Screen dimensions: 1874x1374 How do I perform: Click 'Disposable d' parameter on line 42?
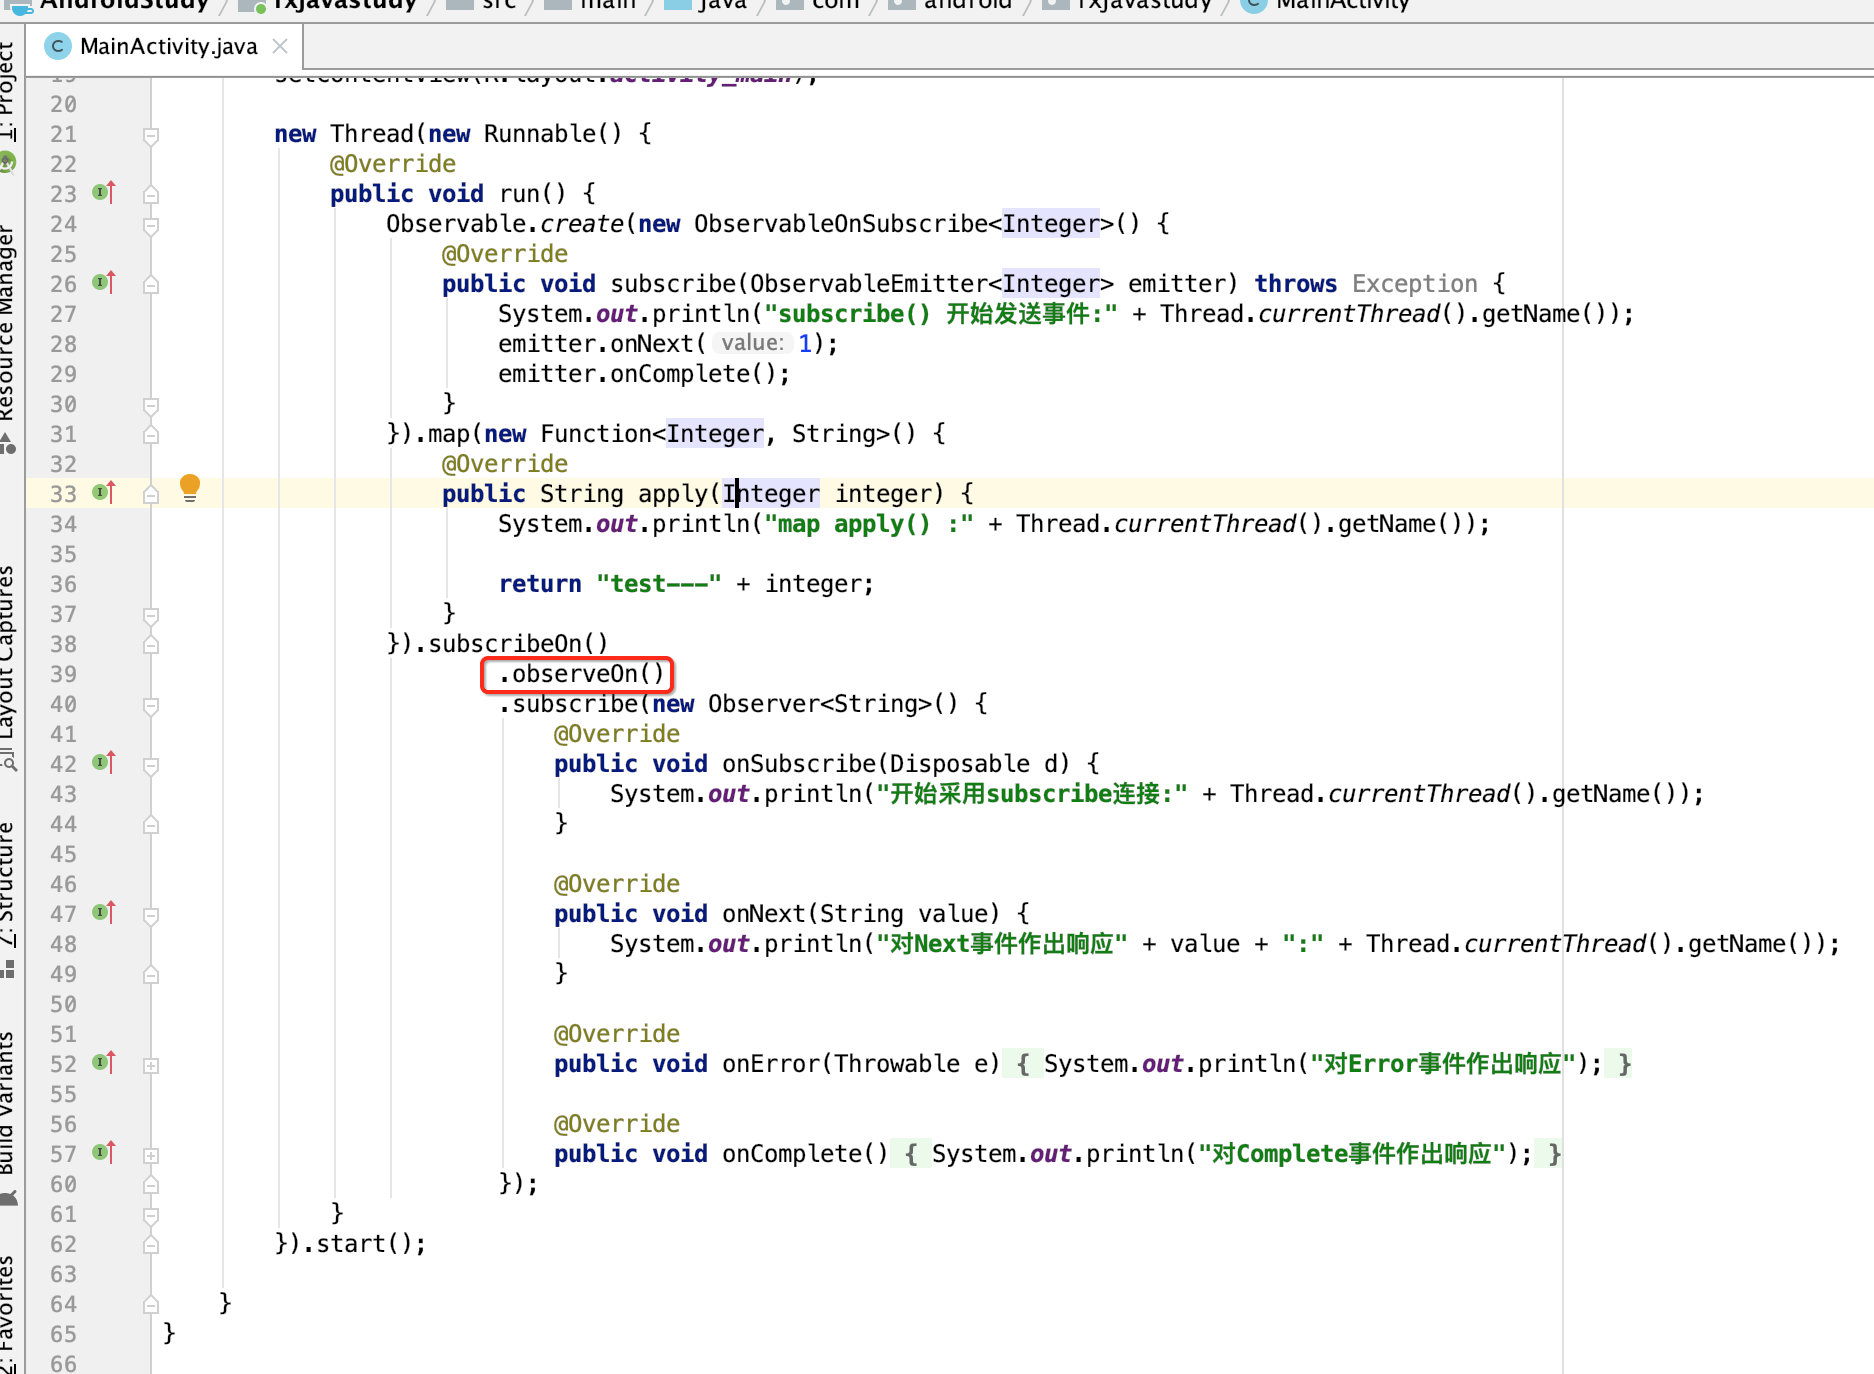pos(980,764)
